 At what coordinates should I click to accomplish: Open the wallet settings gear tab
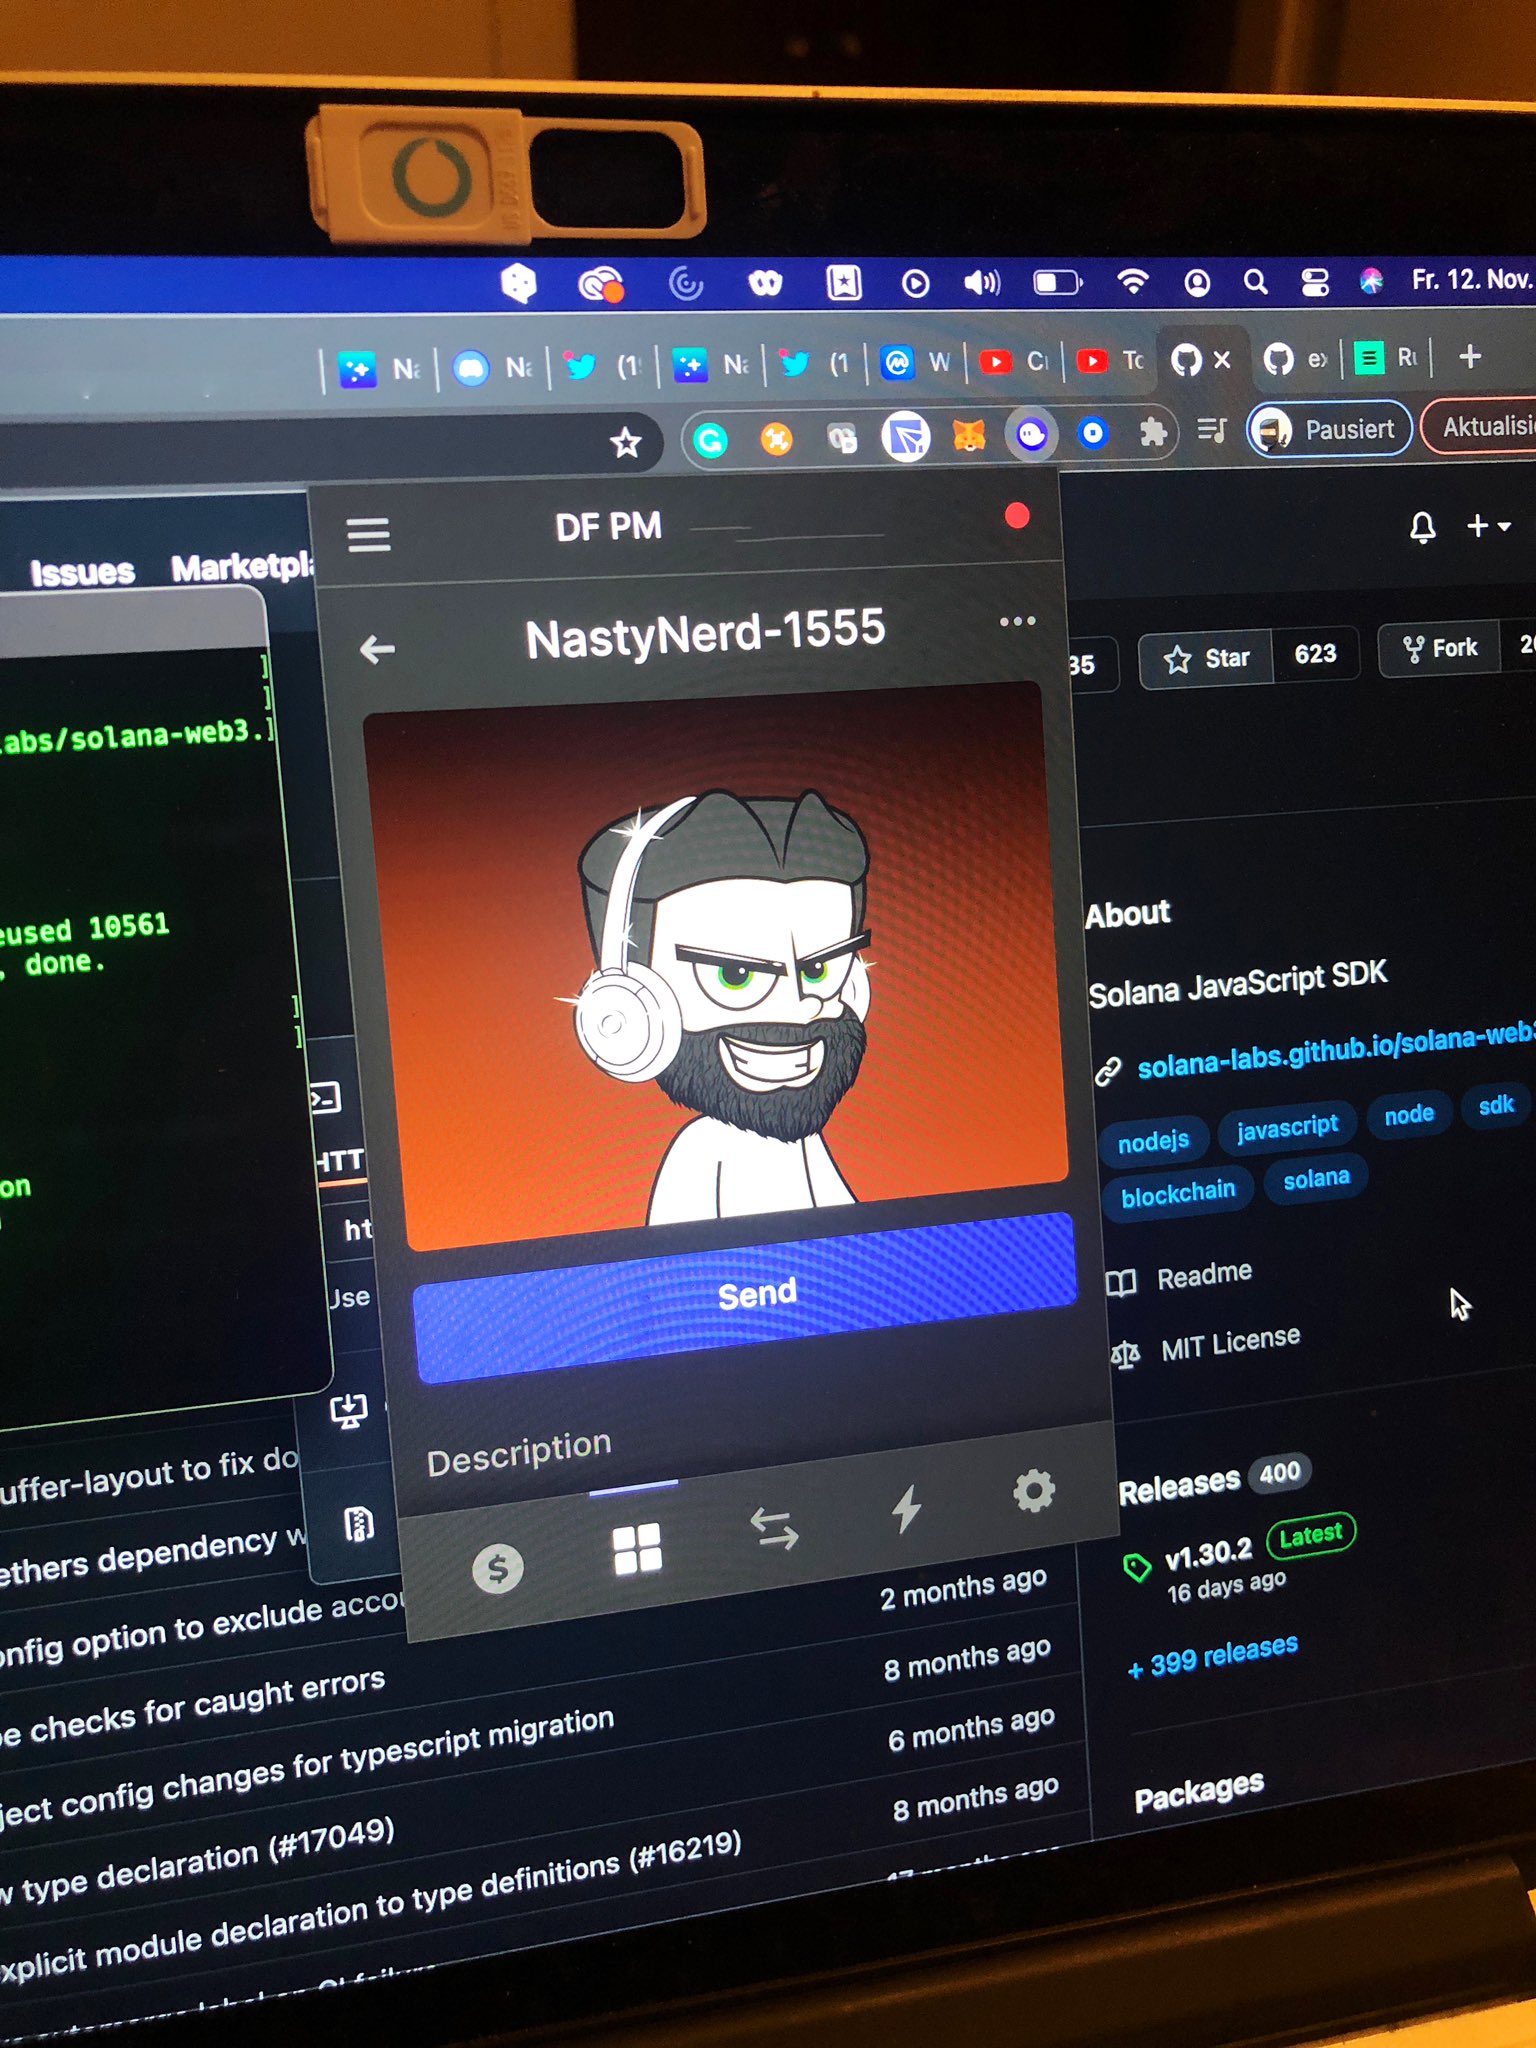click(1034, 1490)
